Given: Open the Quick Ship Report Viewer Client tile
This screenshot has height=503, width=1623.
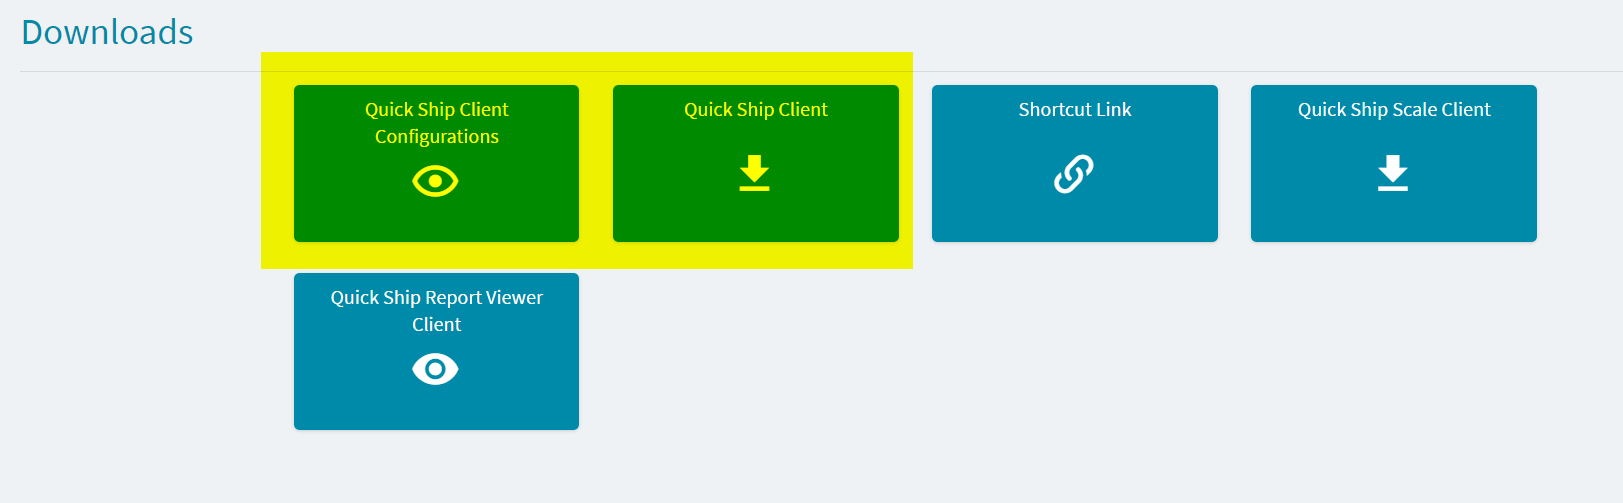Looking at the screenshot, I should (x=436, y=351).
